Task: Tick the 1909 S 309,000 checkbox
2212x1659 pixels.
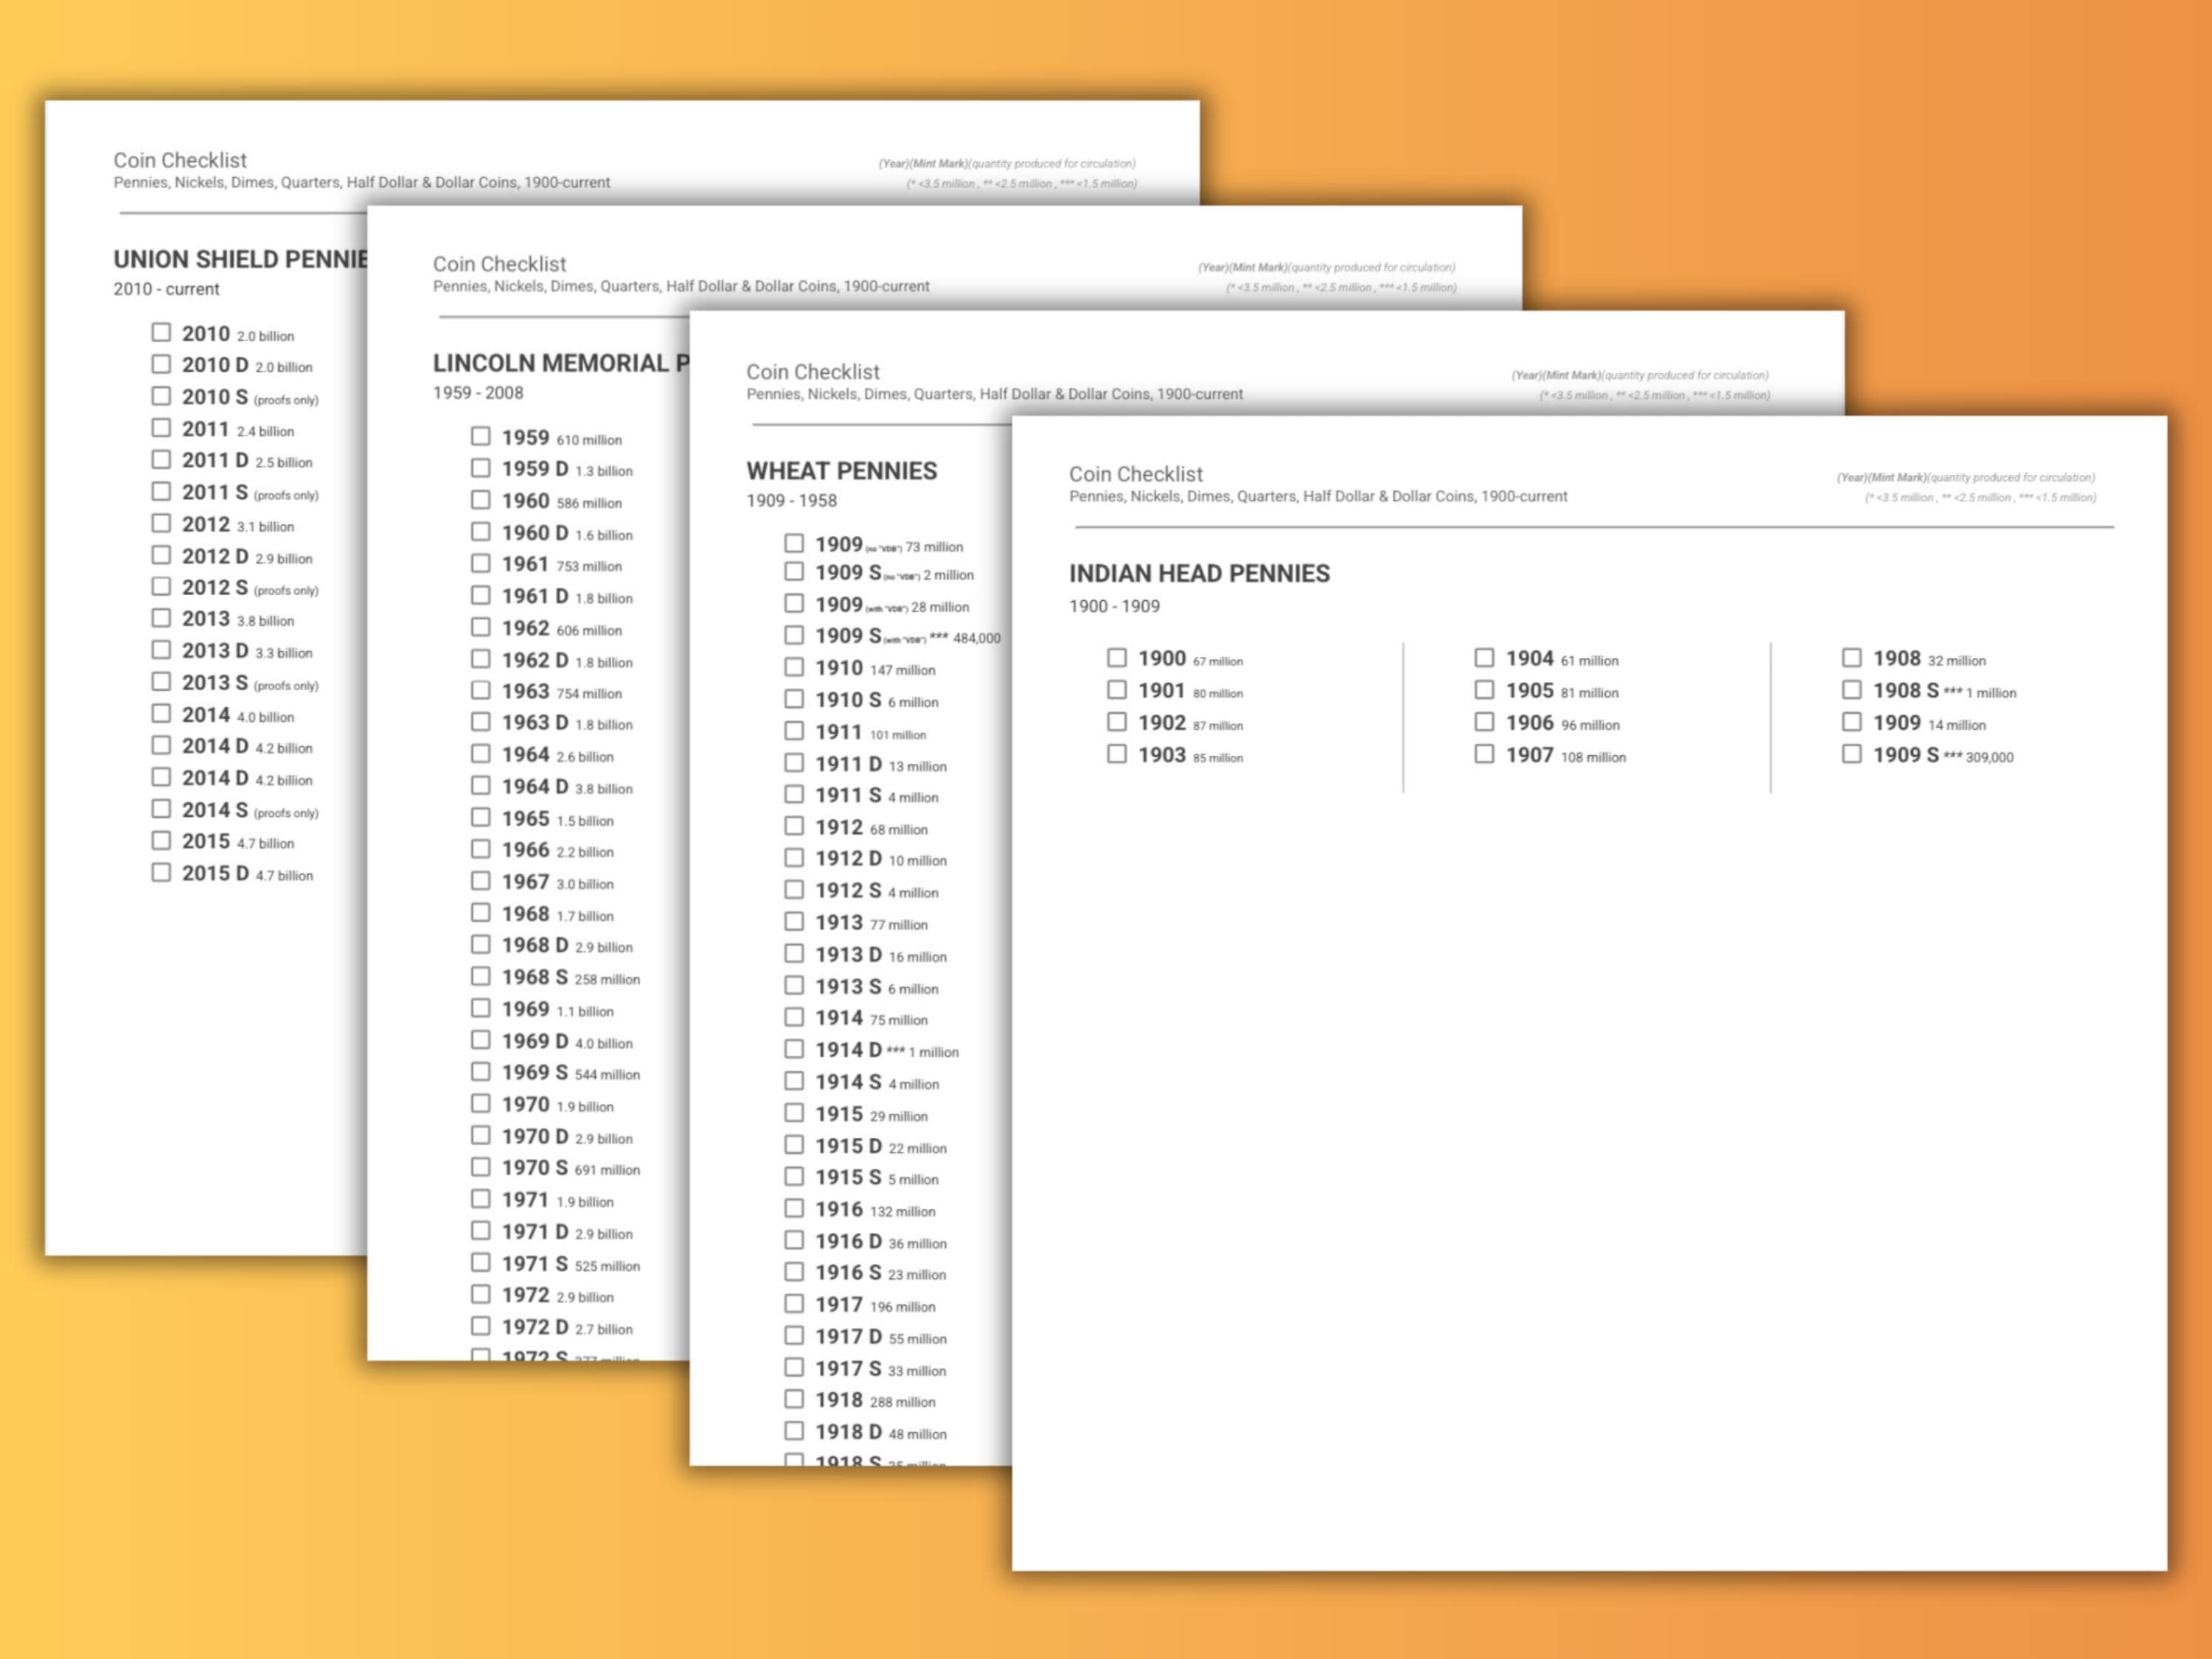Action: click(x=1851, y=754)
